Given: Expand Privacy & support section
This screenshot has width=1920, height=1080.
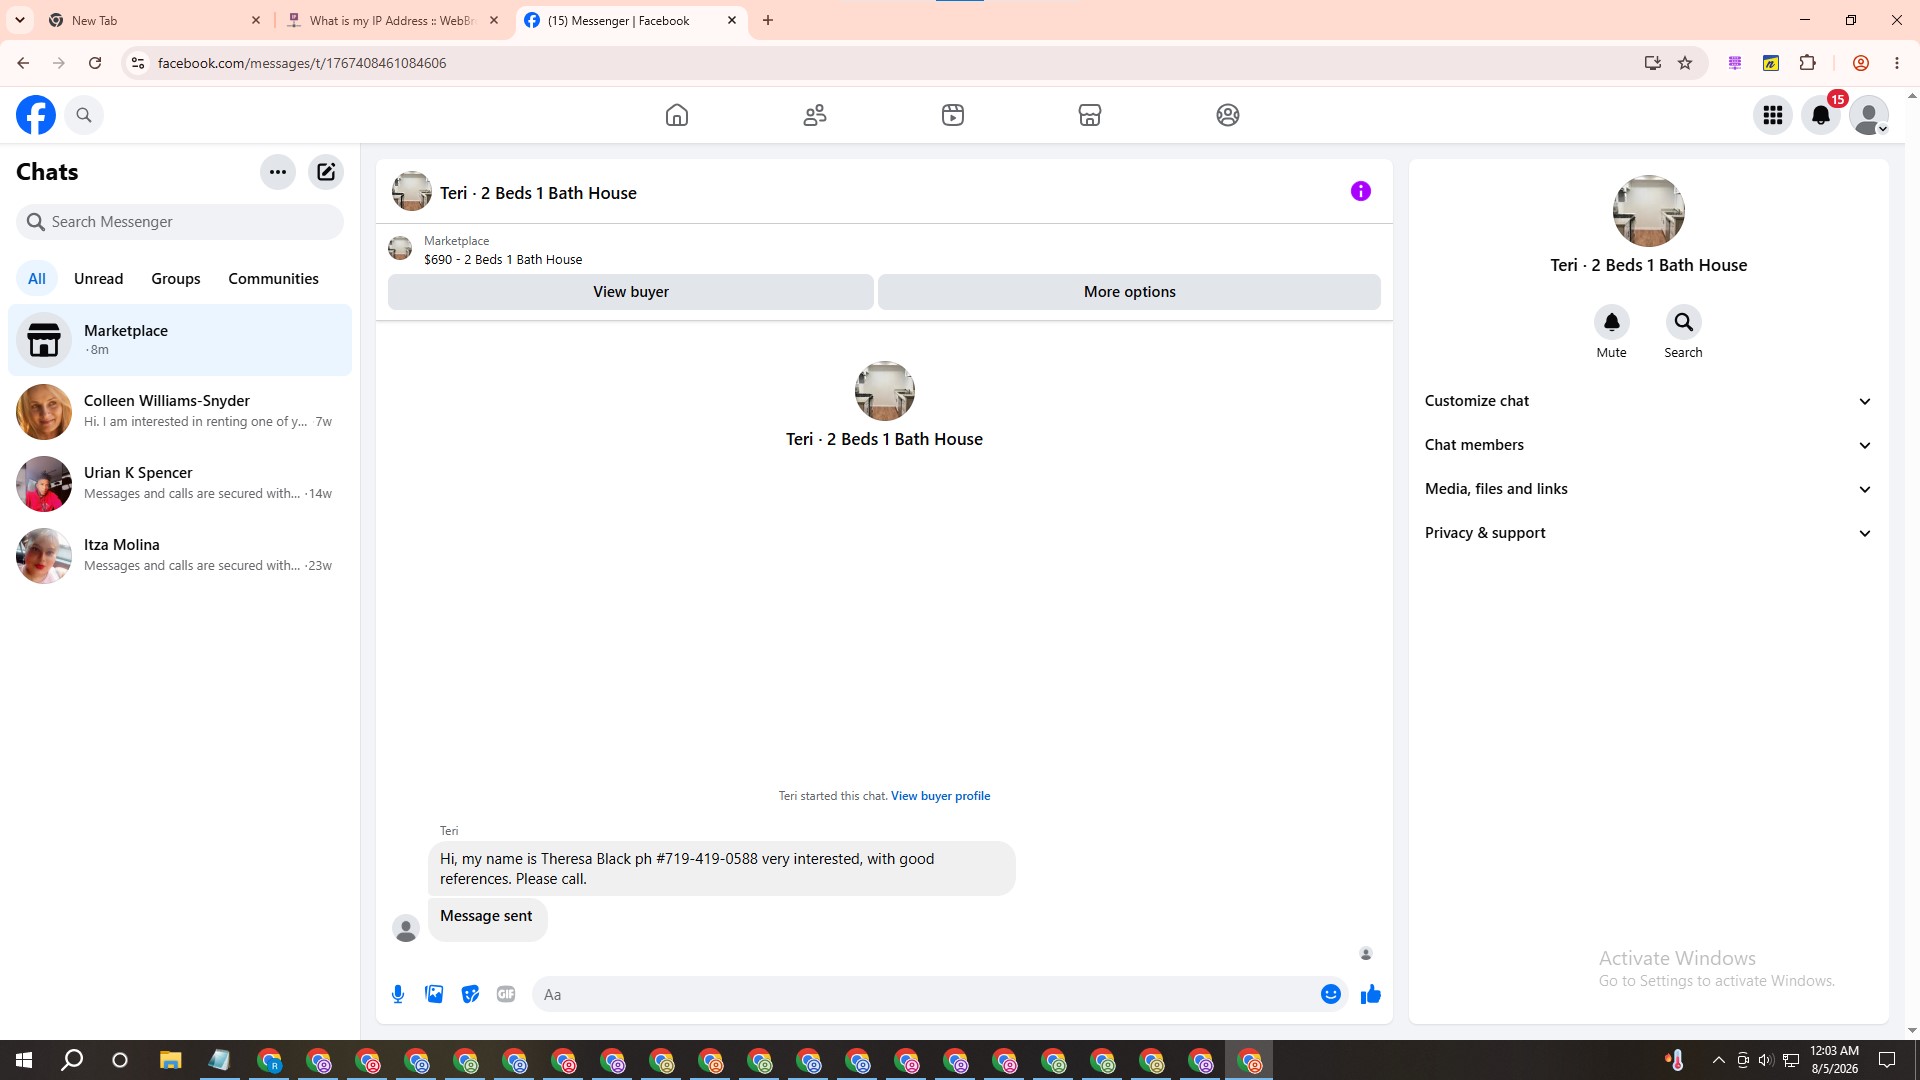Looking at the screenshot, I should coord(1648,533).
